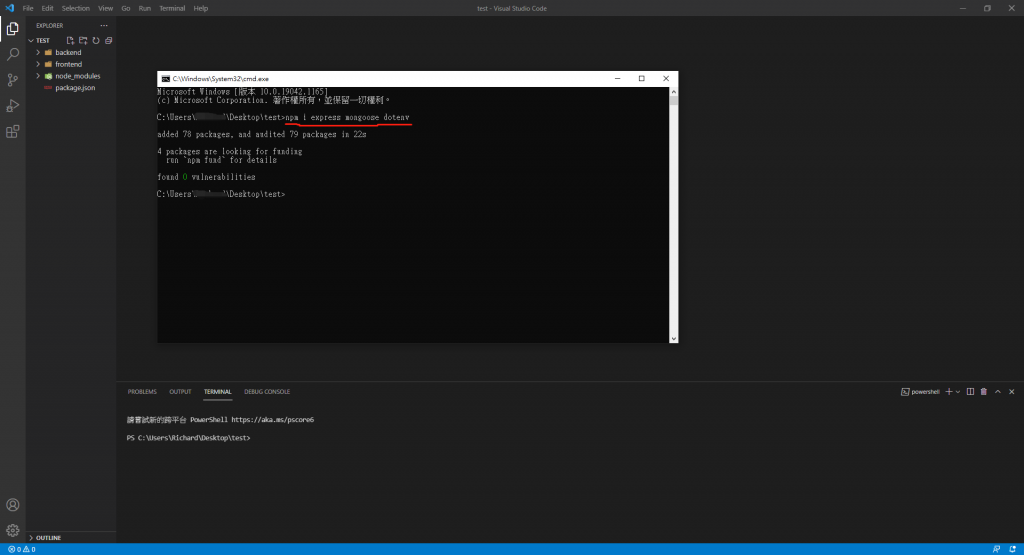Kill the terminal with trash icon
The width and height of the screenshot is (1024, 555).
pyautogui.click(x=984, y=392)
